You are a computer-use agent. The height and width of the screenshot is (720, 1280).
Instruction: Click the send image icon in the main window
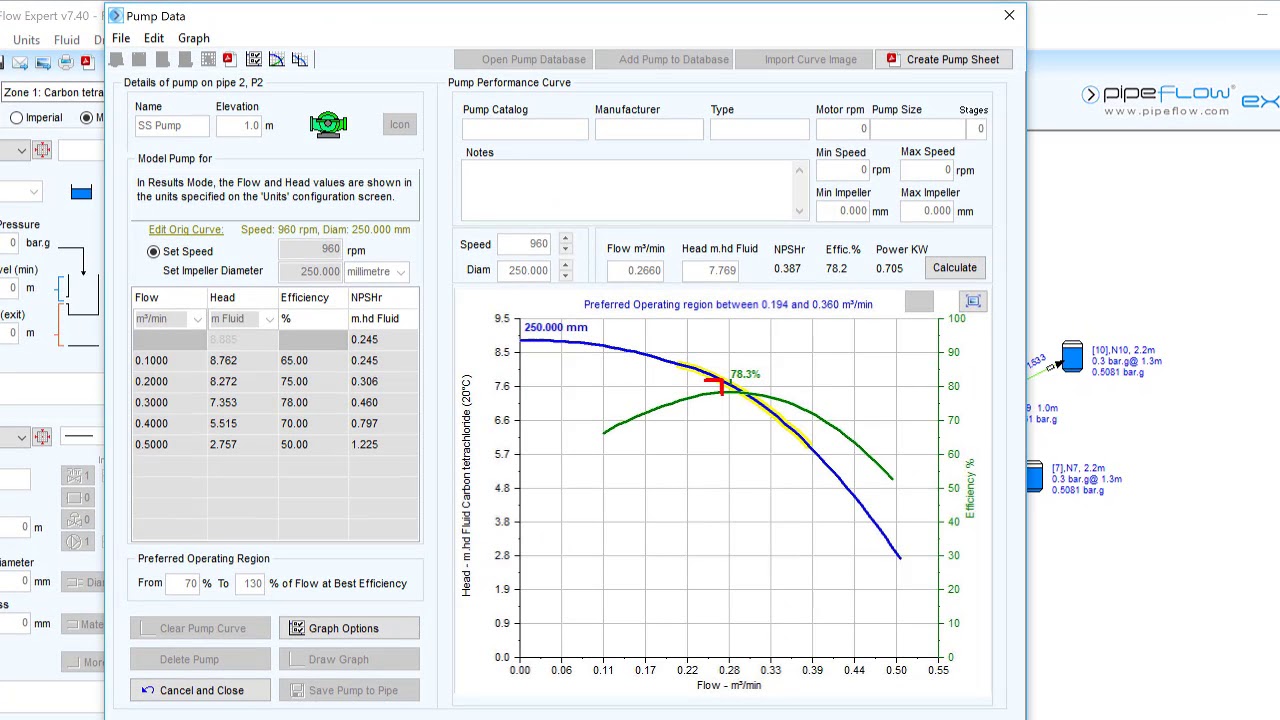(x=43, y=63)
